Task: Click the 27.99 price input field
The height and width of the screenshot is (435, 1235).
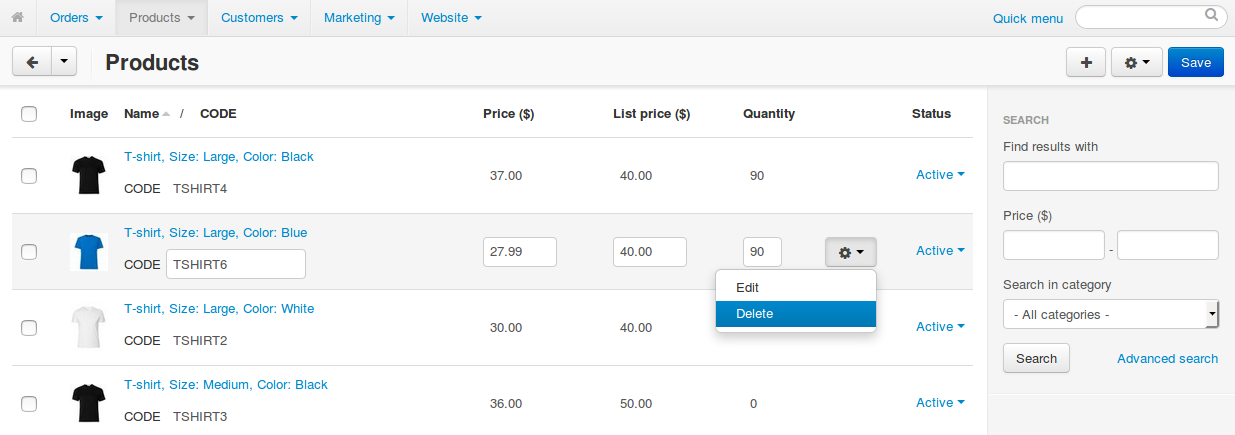Action: 520,252
